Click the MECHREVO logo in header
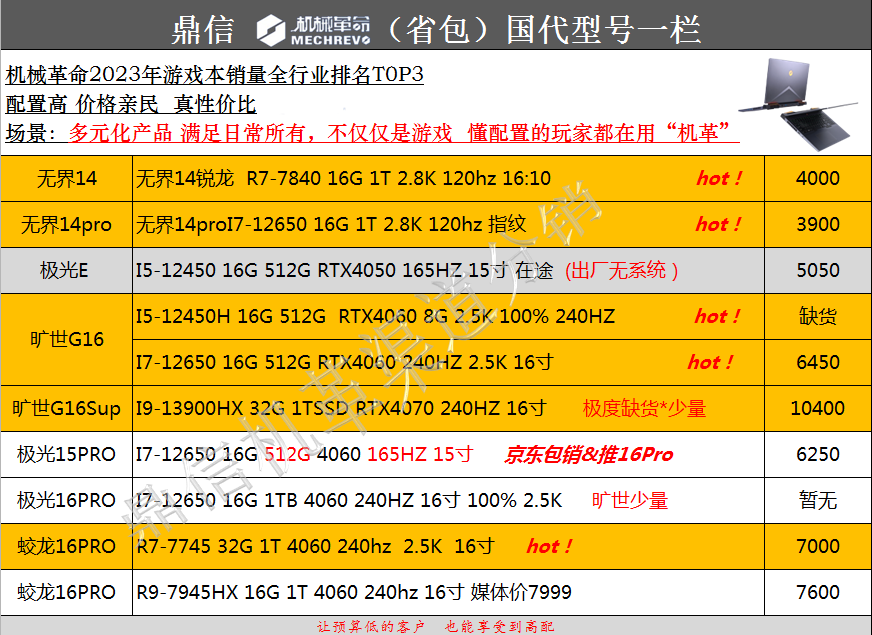872x635 pixels. pyautogui.click(x=313, y=30)
